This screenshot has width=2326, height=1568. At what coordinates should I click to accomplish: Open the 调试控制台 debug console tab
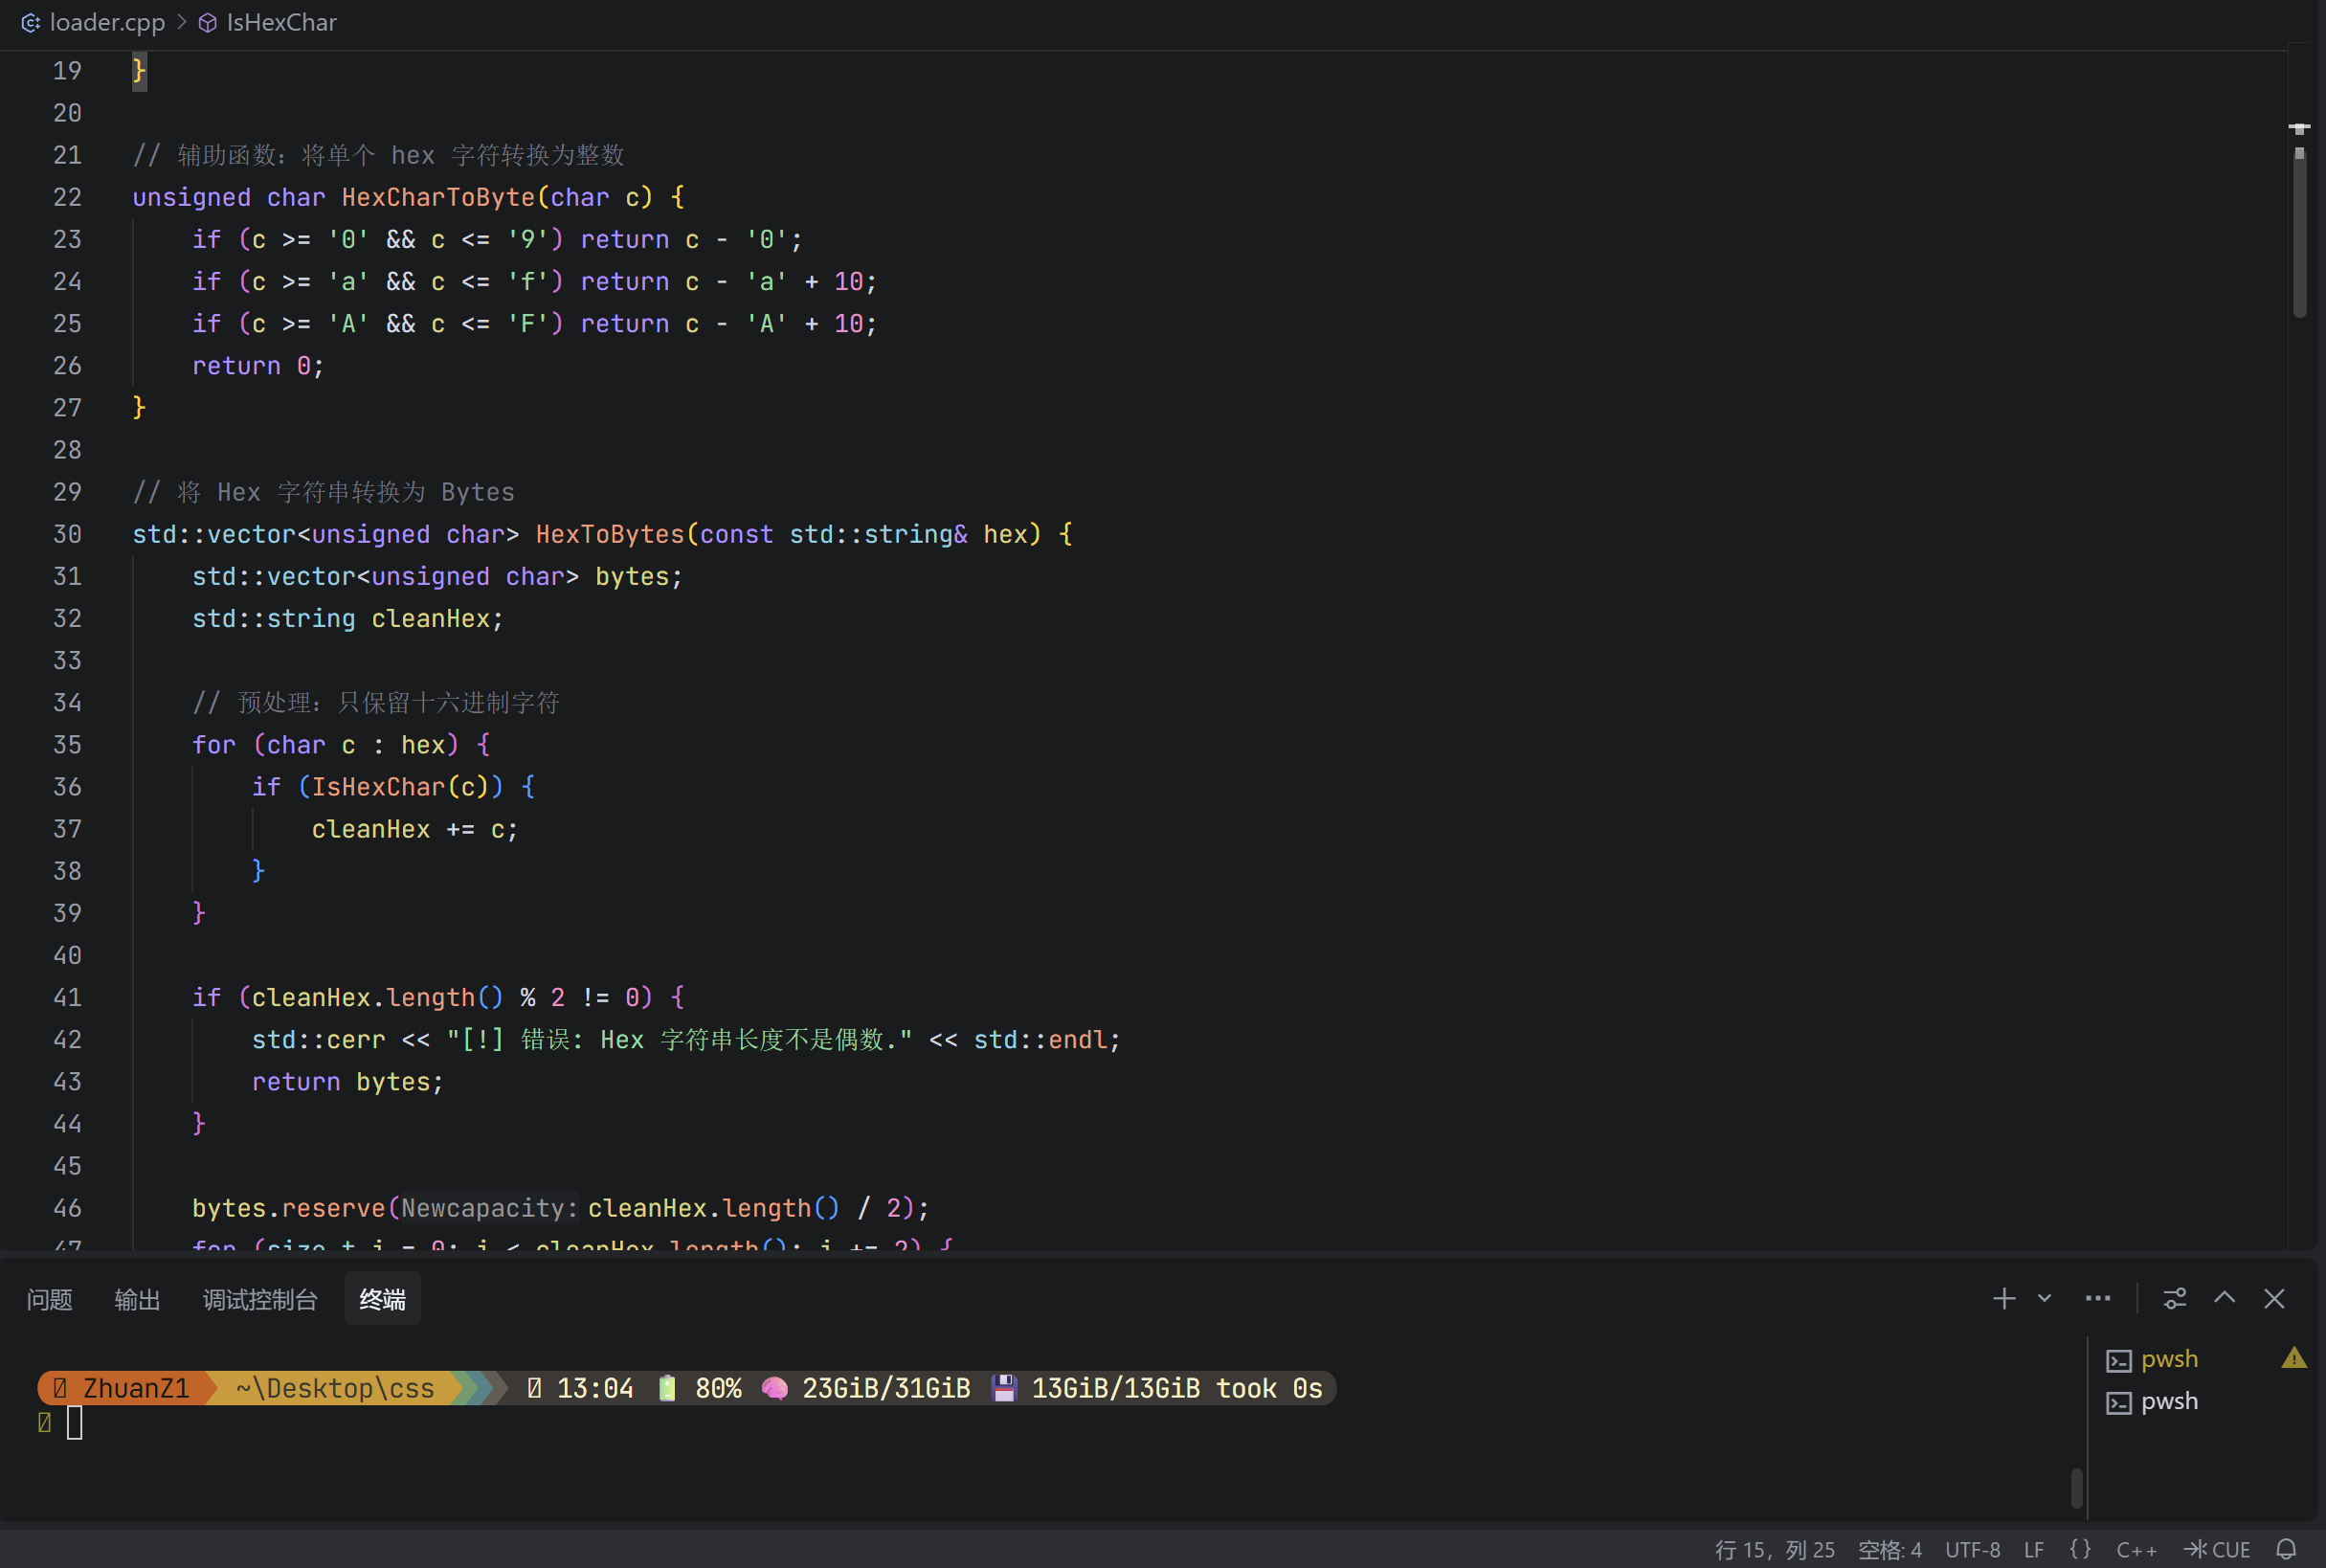click(260, 1300)
